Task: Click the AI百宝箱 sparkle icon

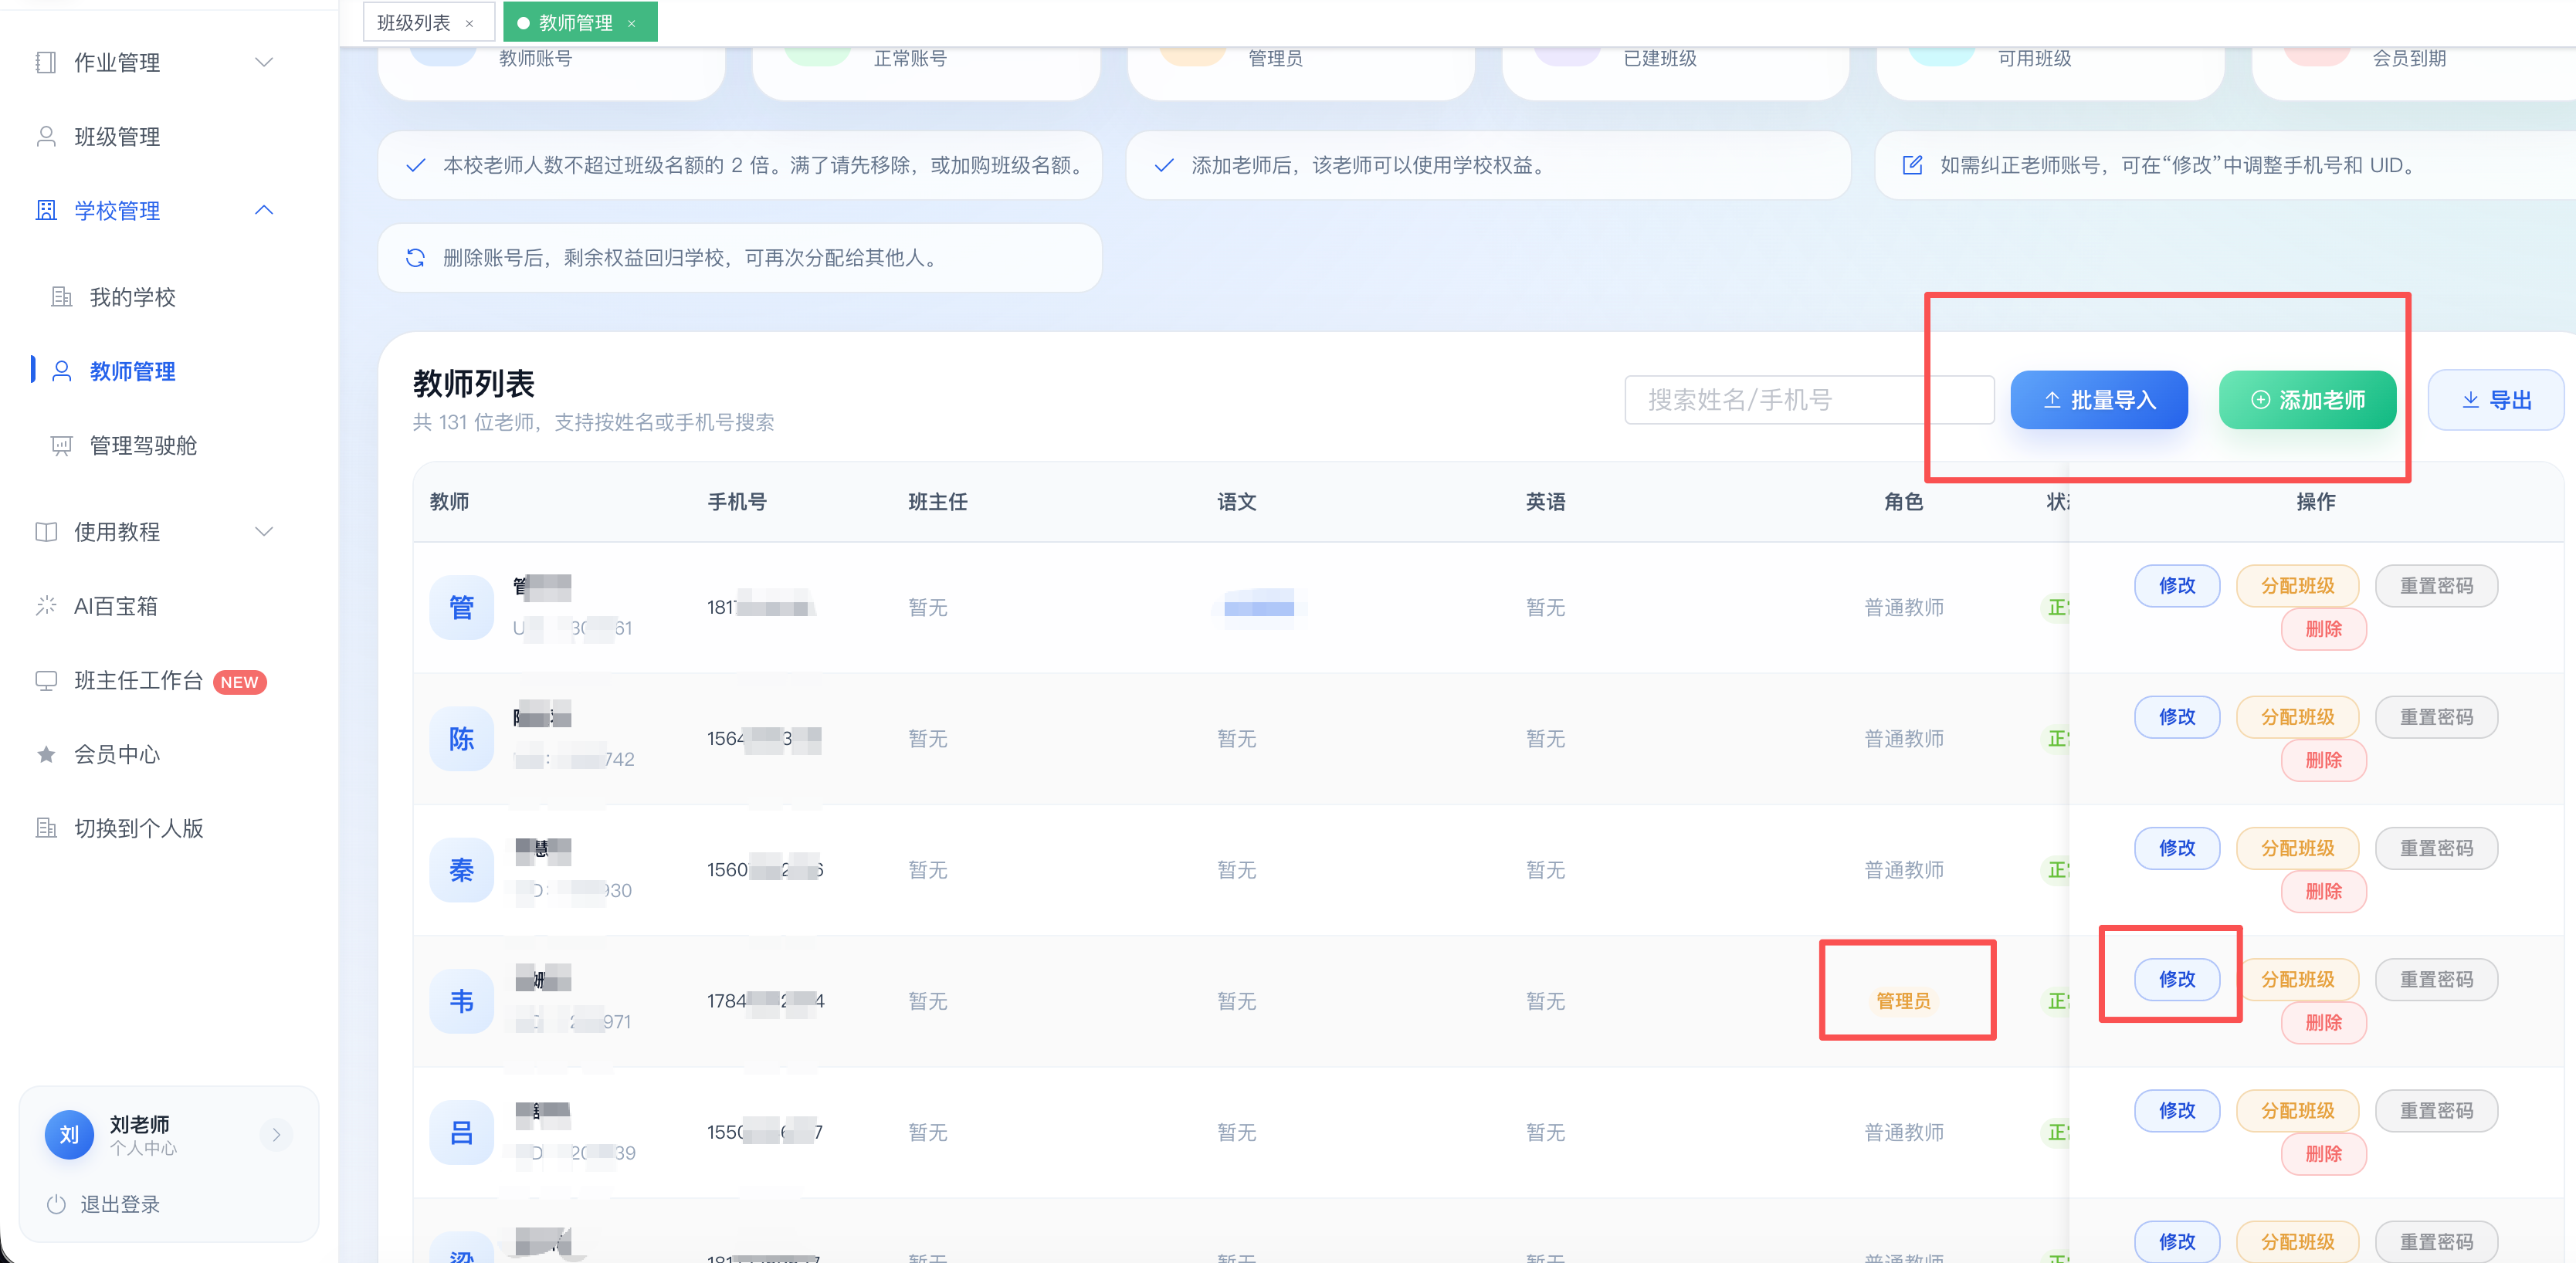Action: pos(46,606)
